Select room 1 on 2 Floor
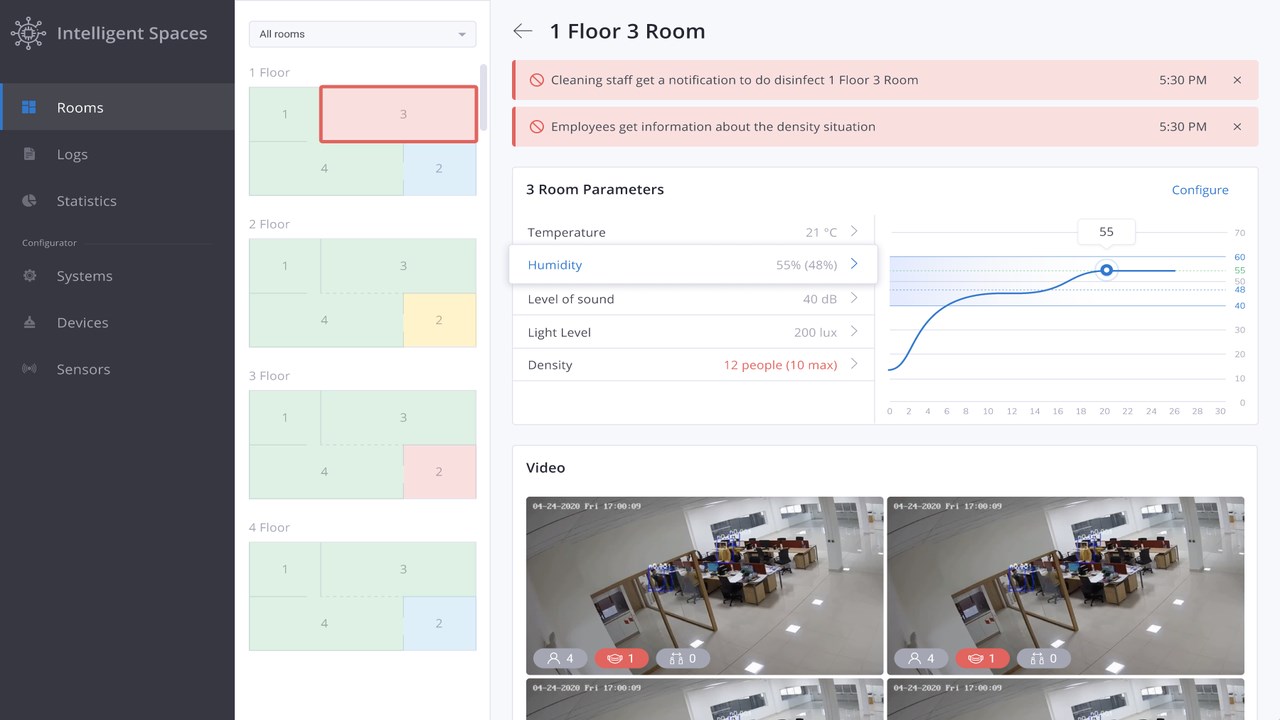This screenshot has height=720, width=1280. (285, 266)
